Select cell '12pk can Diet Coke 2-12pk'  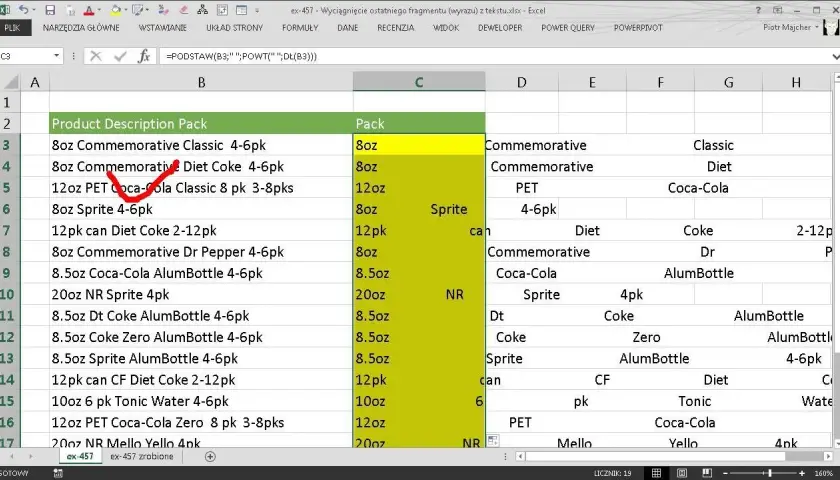click(x=201, y=230)
